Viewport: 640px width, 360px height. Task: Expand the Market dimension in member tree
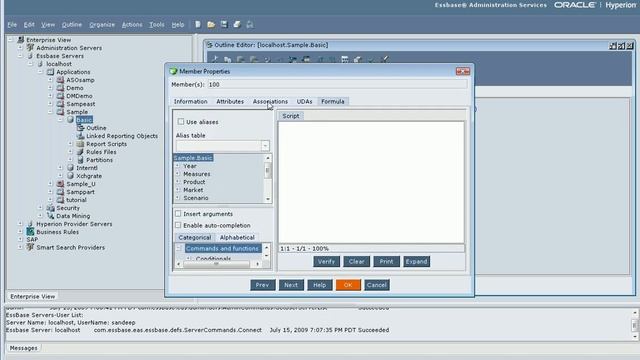pyautogui.click(x=178, y=190)
